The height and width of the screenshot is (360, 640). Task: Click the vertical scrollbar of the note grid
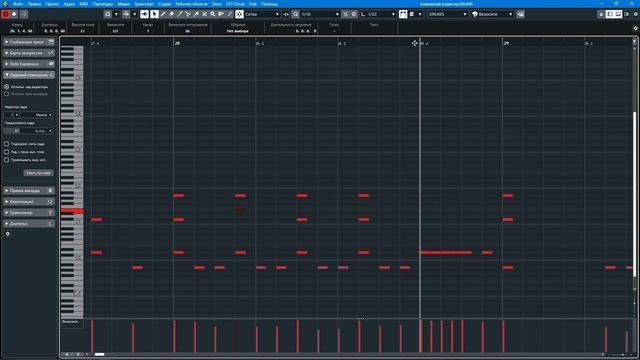pyautogui.click(x=634, y=194)
